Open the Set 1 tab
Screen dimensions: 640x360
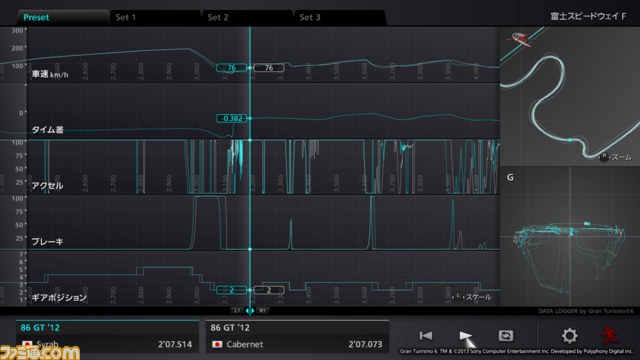click(x=156, y=18)
